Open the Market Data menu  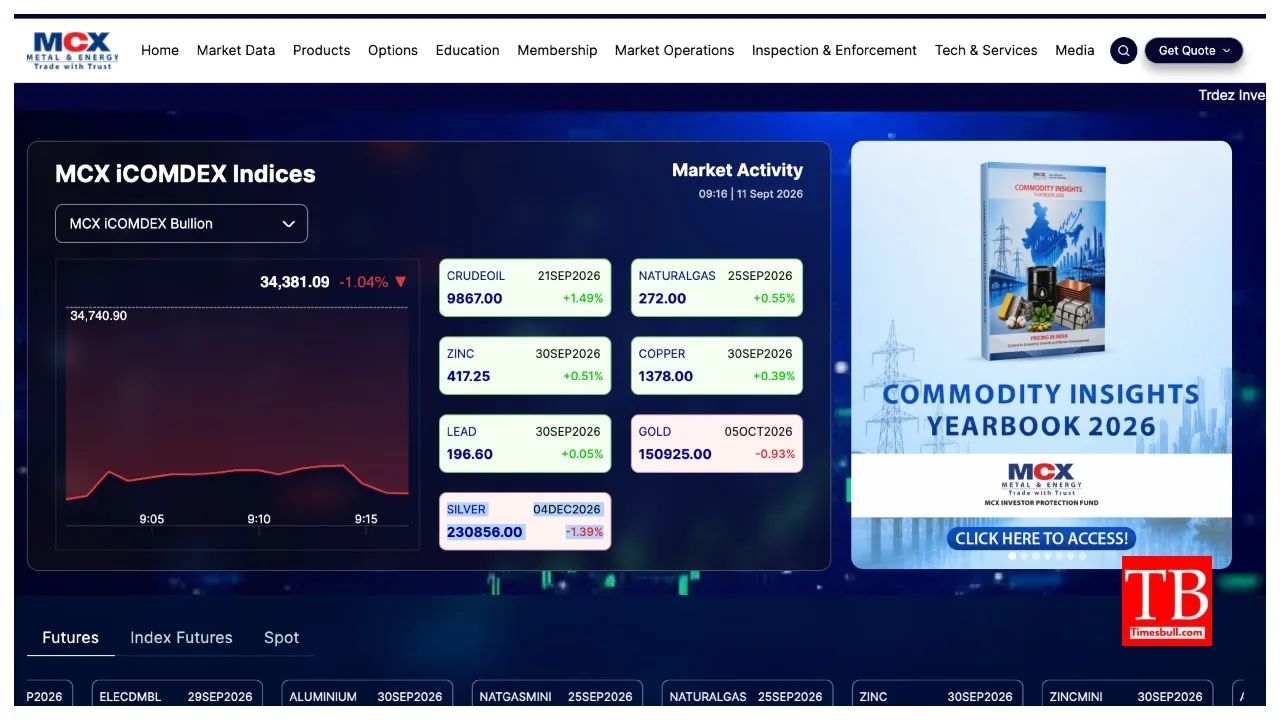236,50
